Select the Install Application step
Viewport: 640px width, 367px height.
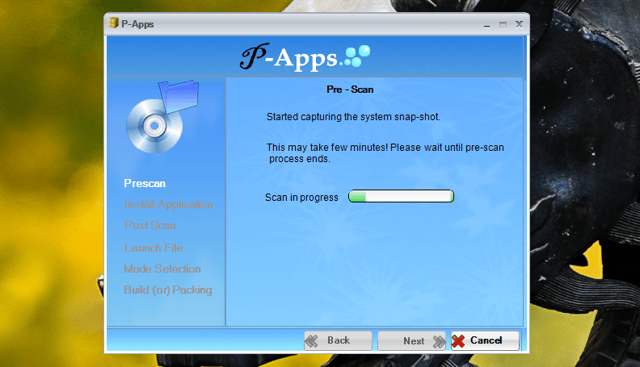(x=169, y=204)
